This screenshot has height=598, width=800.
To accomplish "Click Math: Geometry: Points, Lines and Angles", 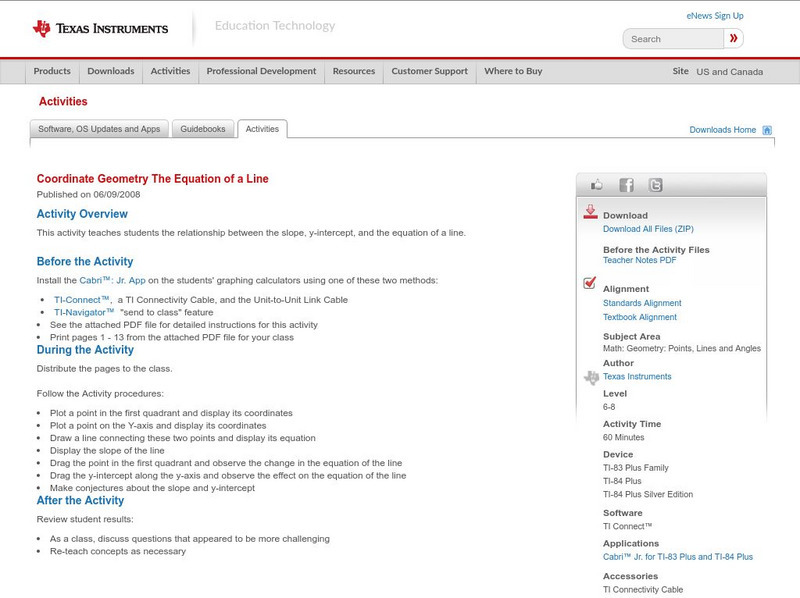I will point(682,348).
